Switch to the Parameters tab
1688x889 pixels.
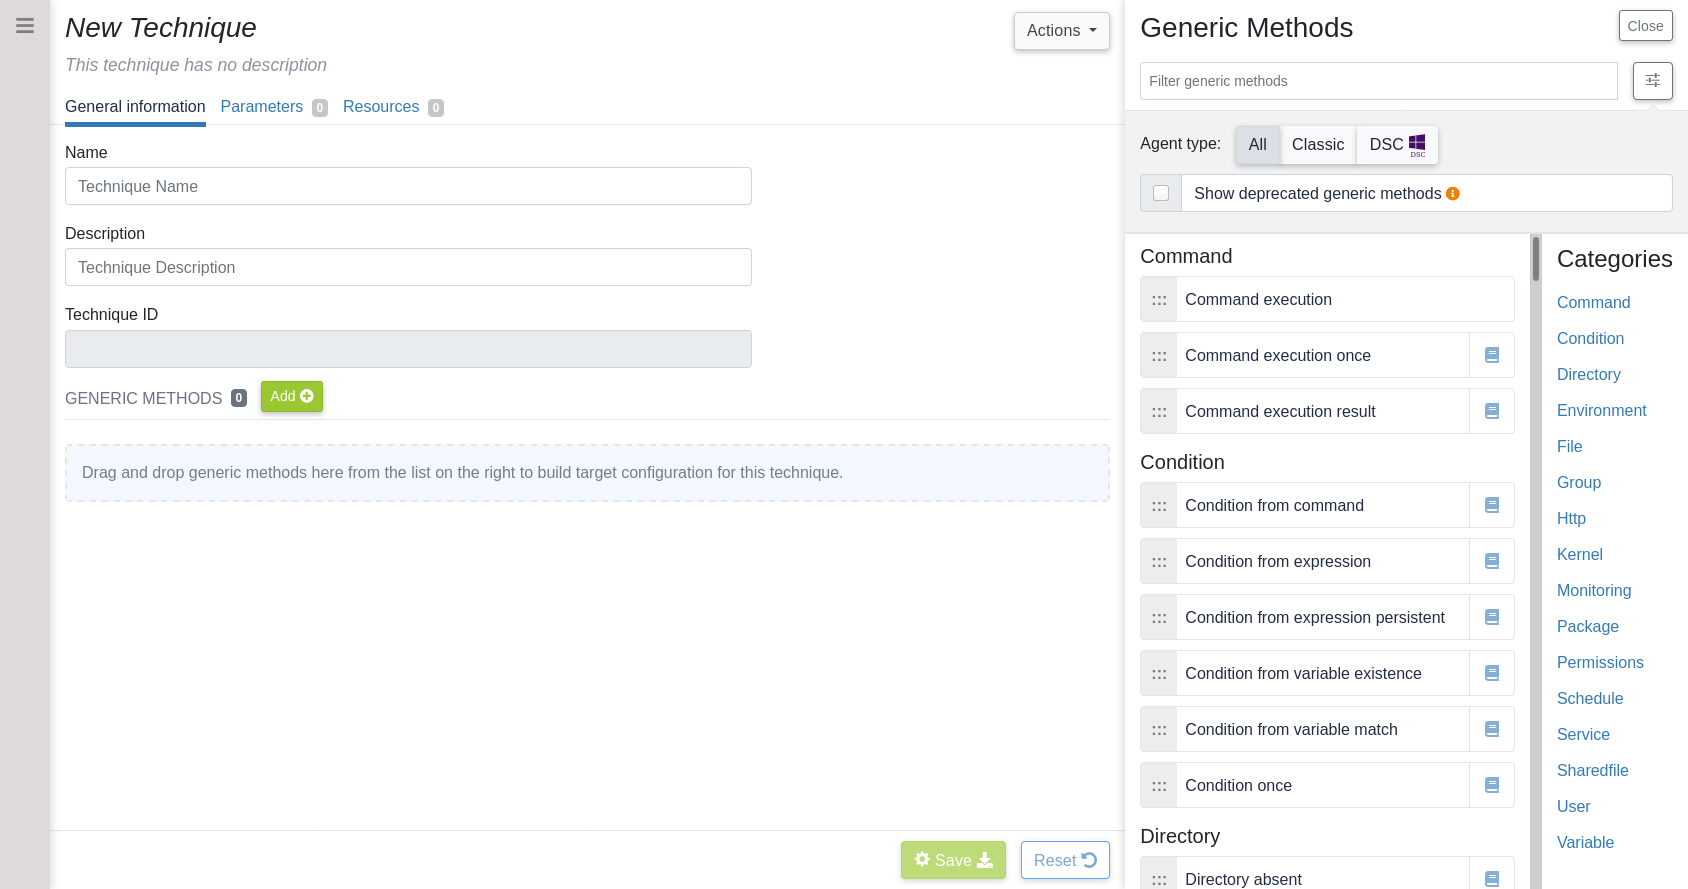[262, 107]
